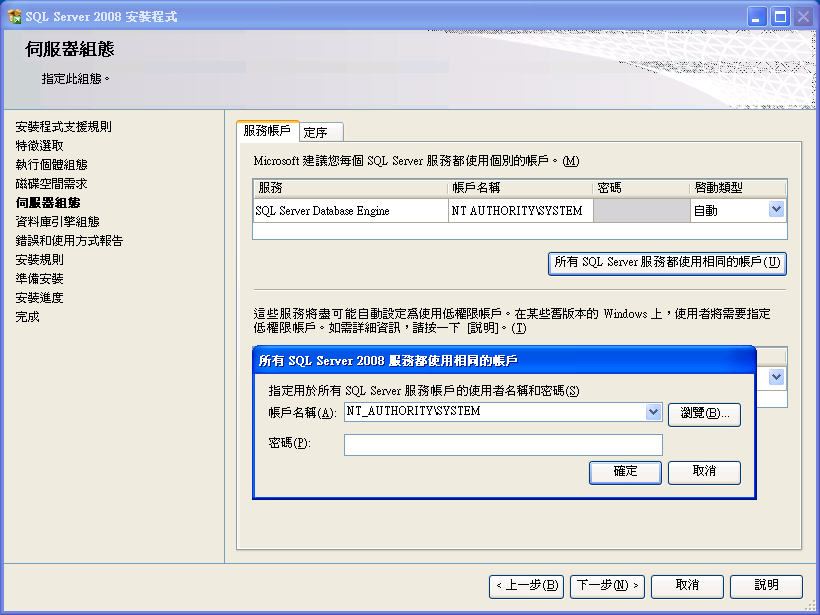Open the 啟動類型 dropdown for Database Engine

tap(776, 210)
